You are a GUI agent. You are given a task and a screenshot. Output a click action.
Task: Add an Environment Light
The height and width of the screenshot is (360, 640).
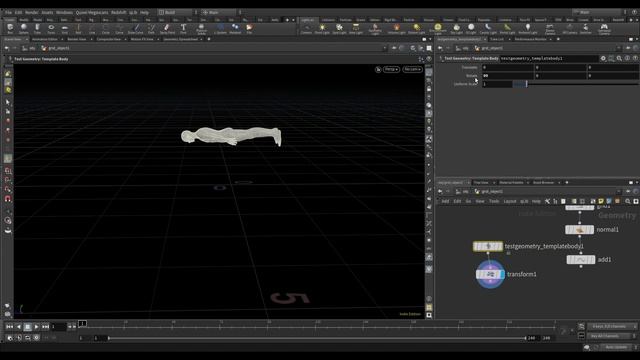coord(438,29)
